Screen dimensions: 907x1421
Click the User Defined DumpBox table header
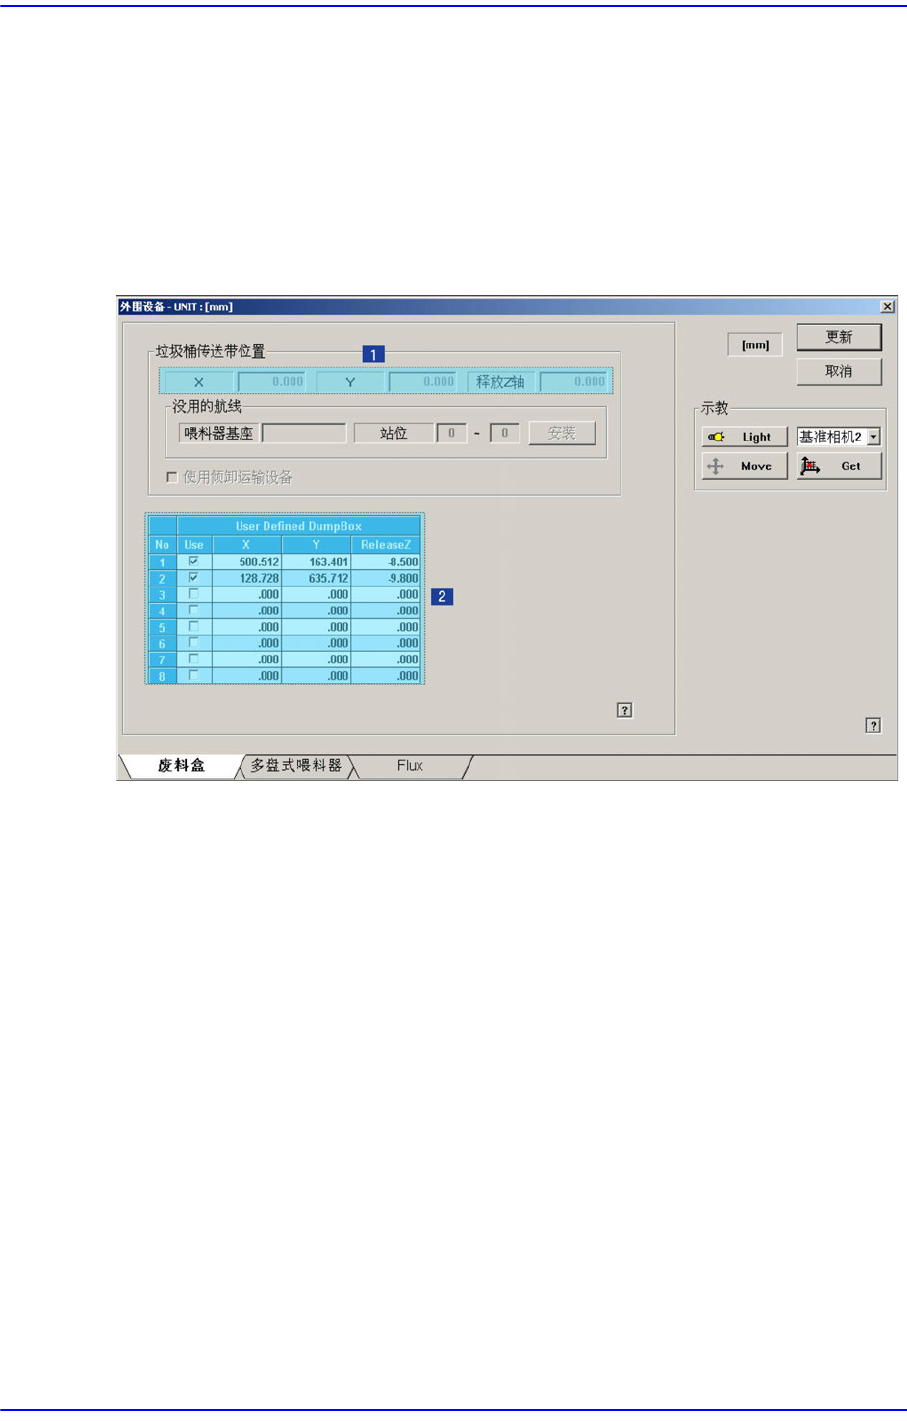click(299, 526)
